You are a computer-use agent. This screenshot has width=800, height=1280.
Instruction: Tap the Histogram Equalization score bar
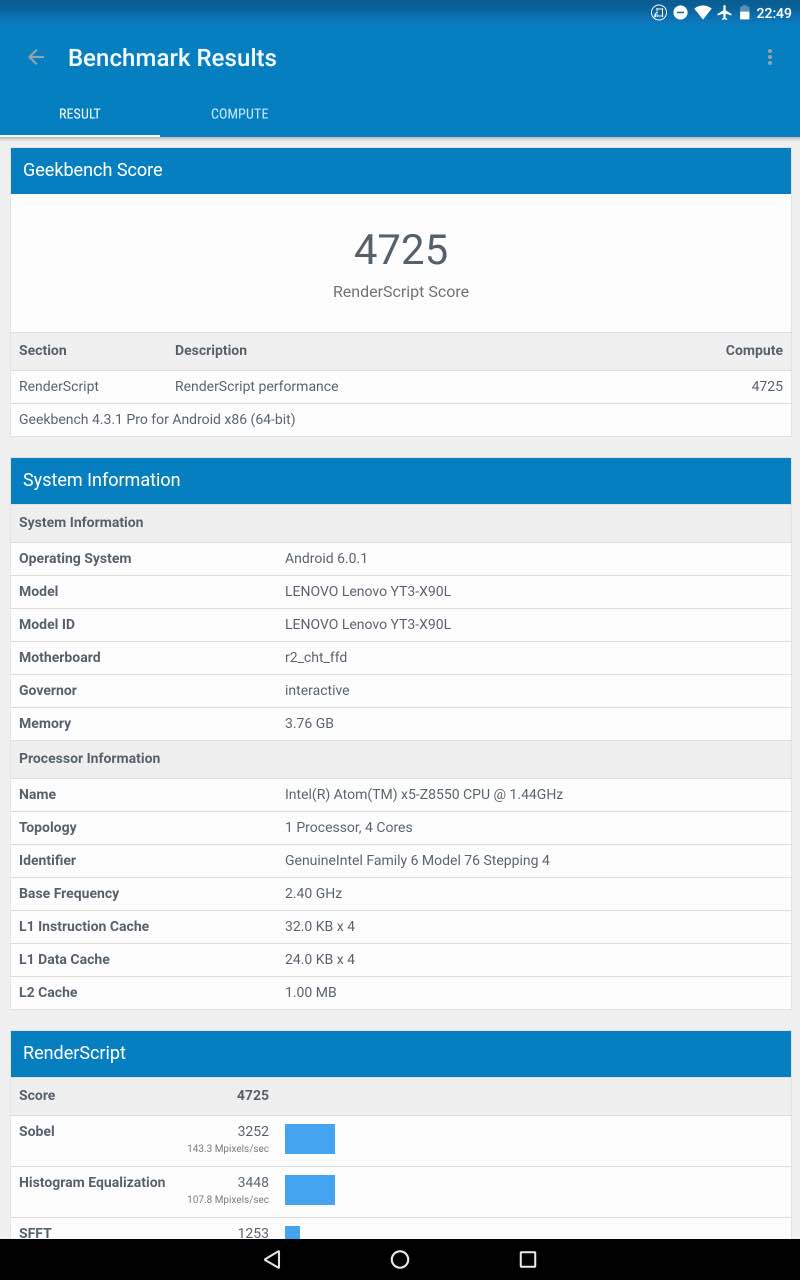coord(310,1190)
